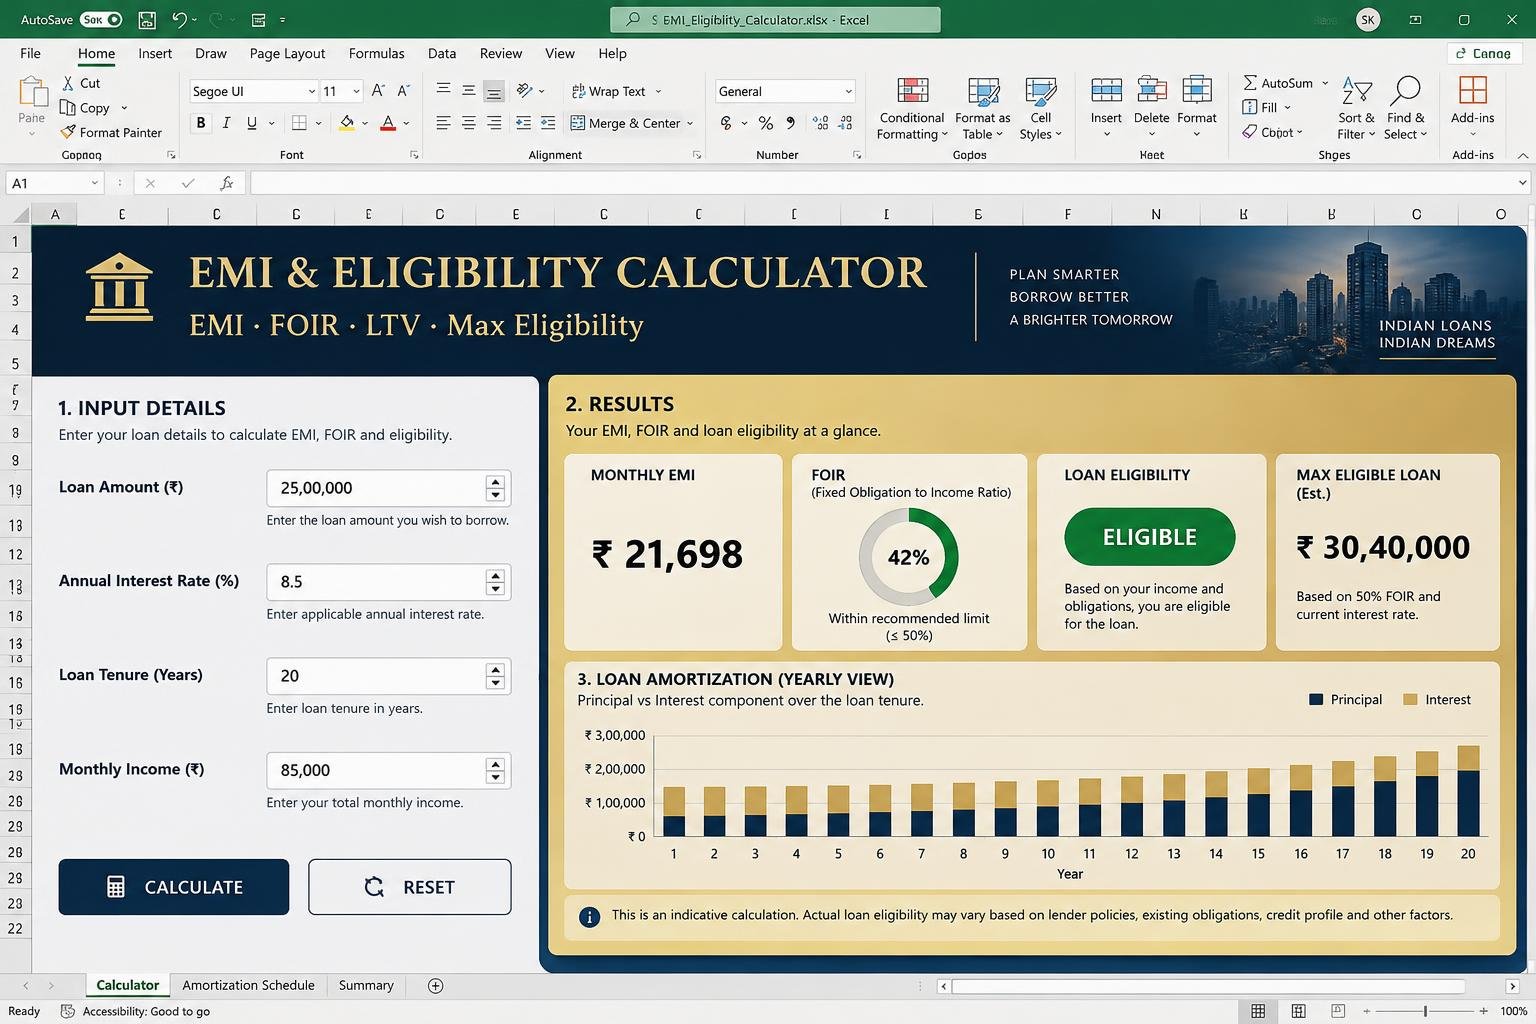
Task: Add a new sheet with the plus icon
Action: (435, 986)
